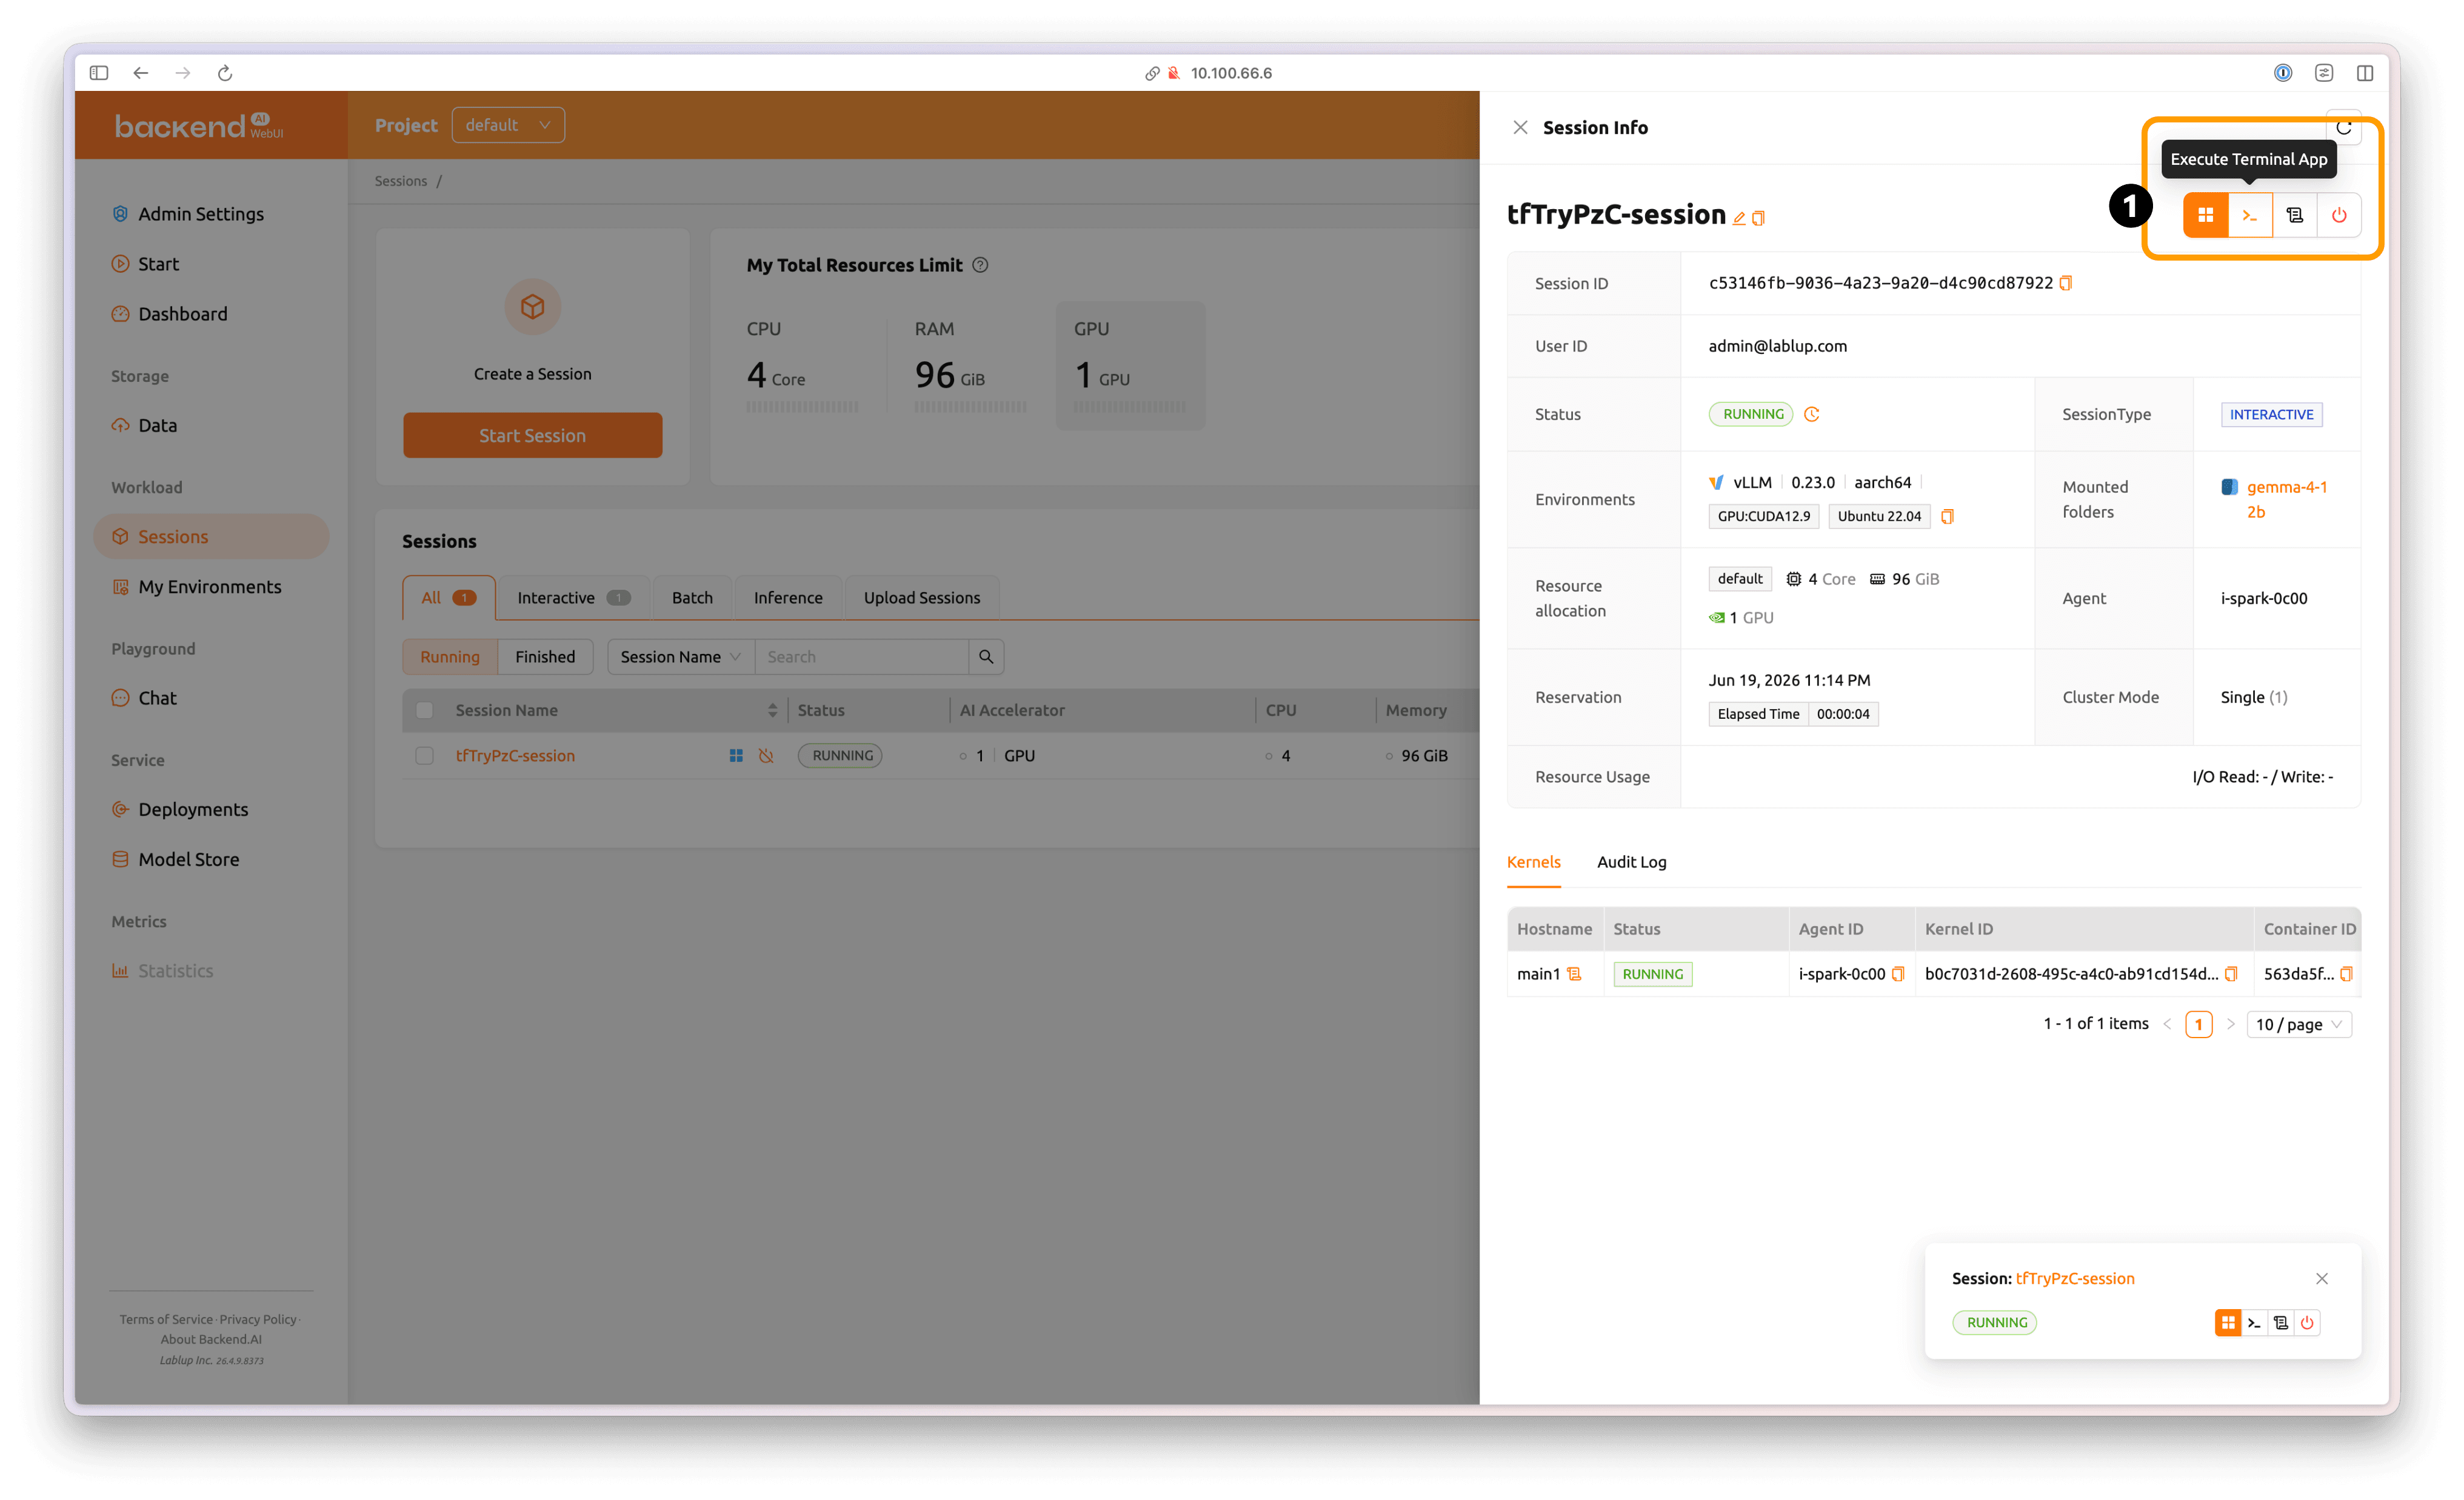Open the Session Name filter dropdown
This screenshot has width=2464, height=1500.
680,657
